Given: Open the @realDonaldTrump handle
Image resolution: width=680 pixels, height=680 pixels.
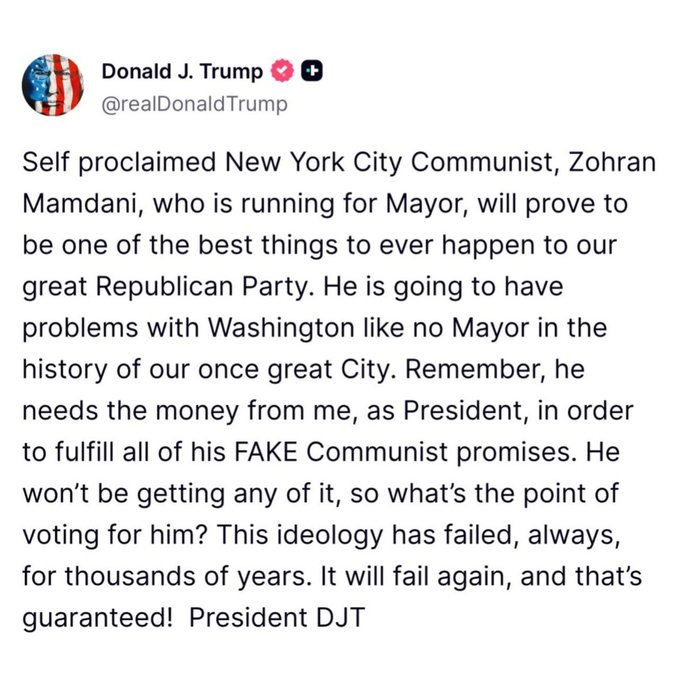Looking at the screenshot, I should (x=194, y=102).
